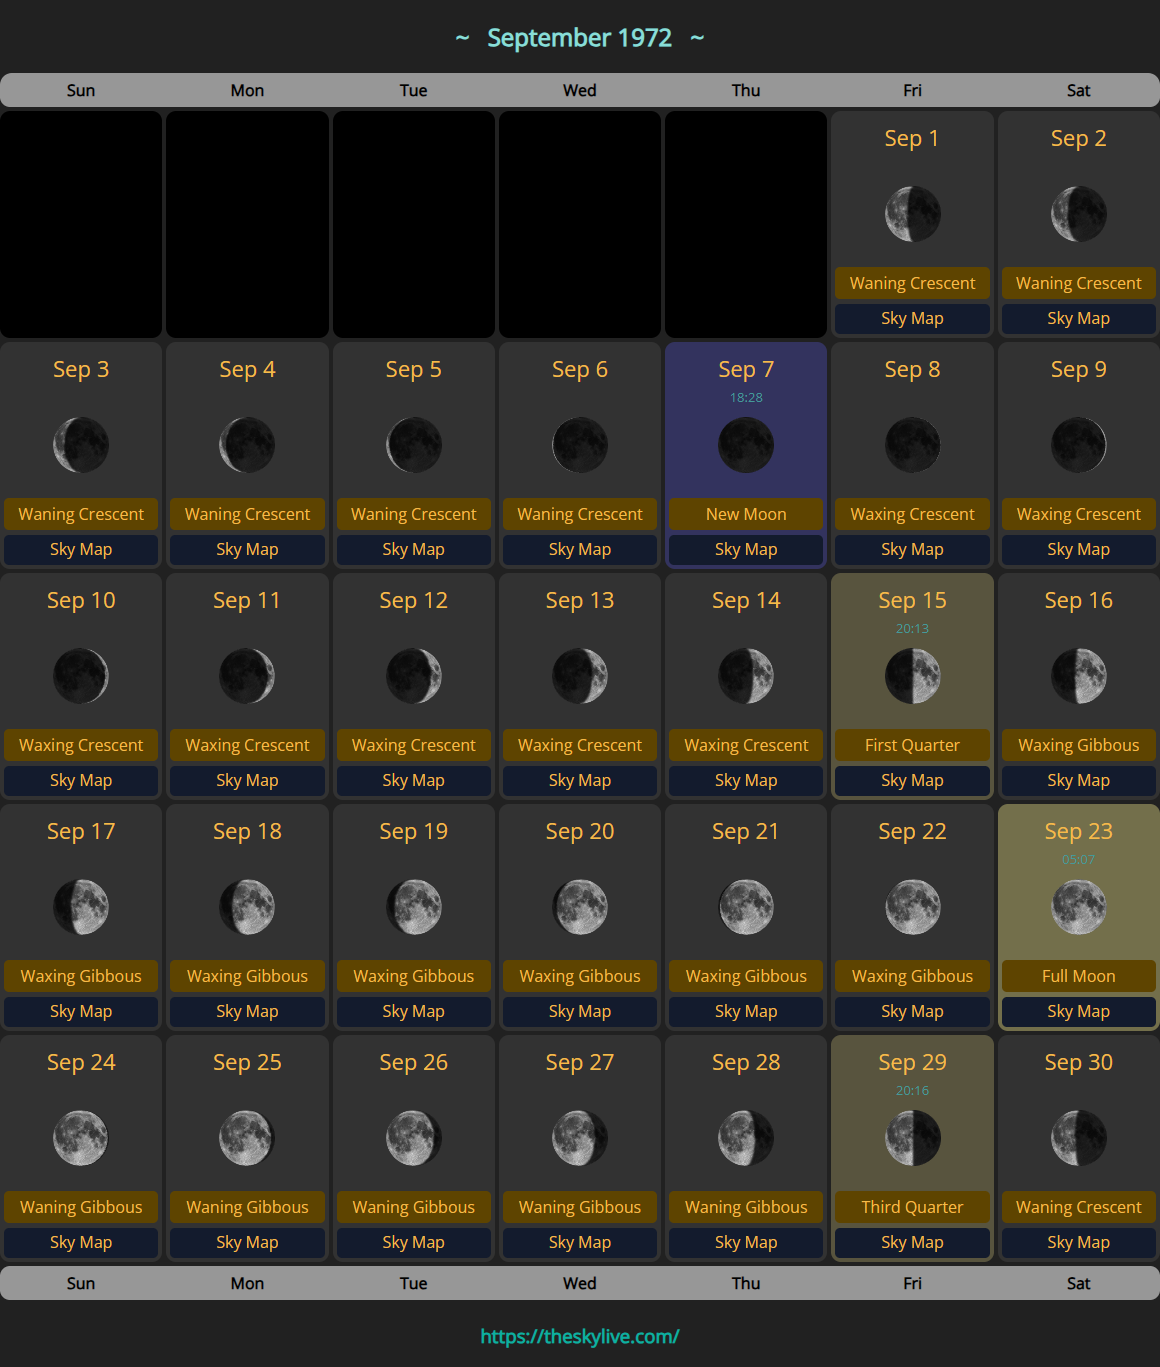
Task: Click the Sep 2 moon phase image
Action: click(1078, 214)
